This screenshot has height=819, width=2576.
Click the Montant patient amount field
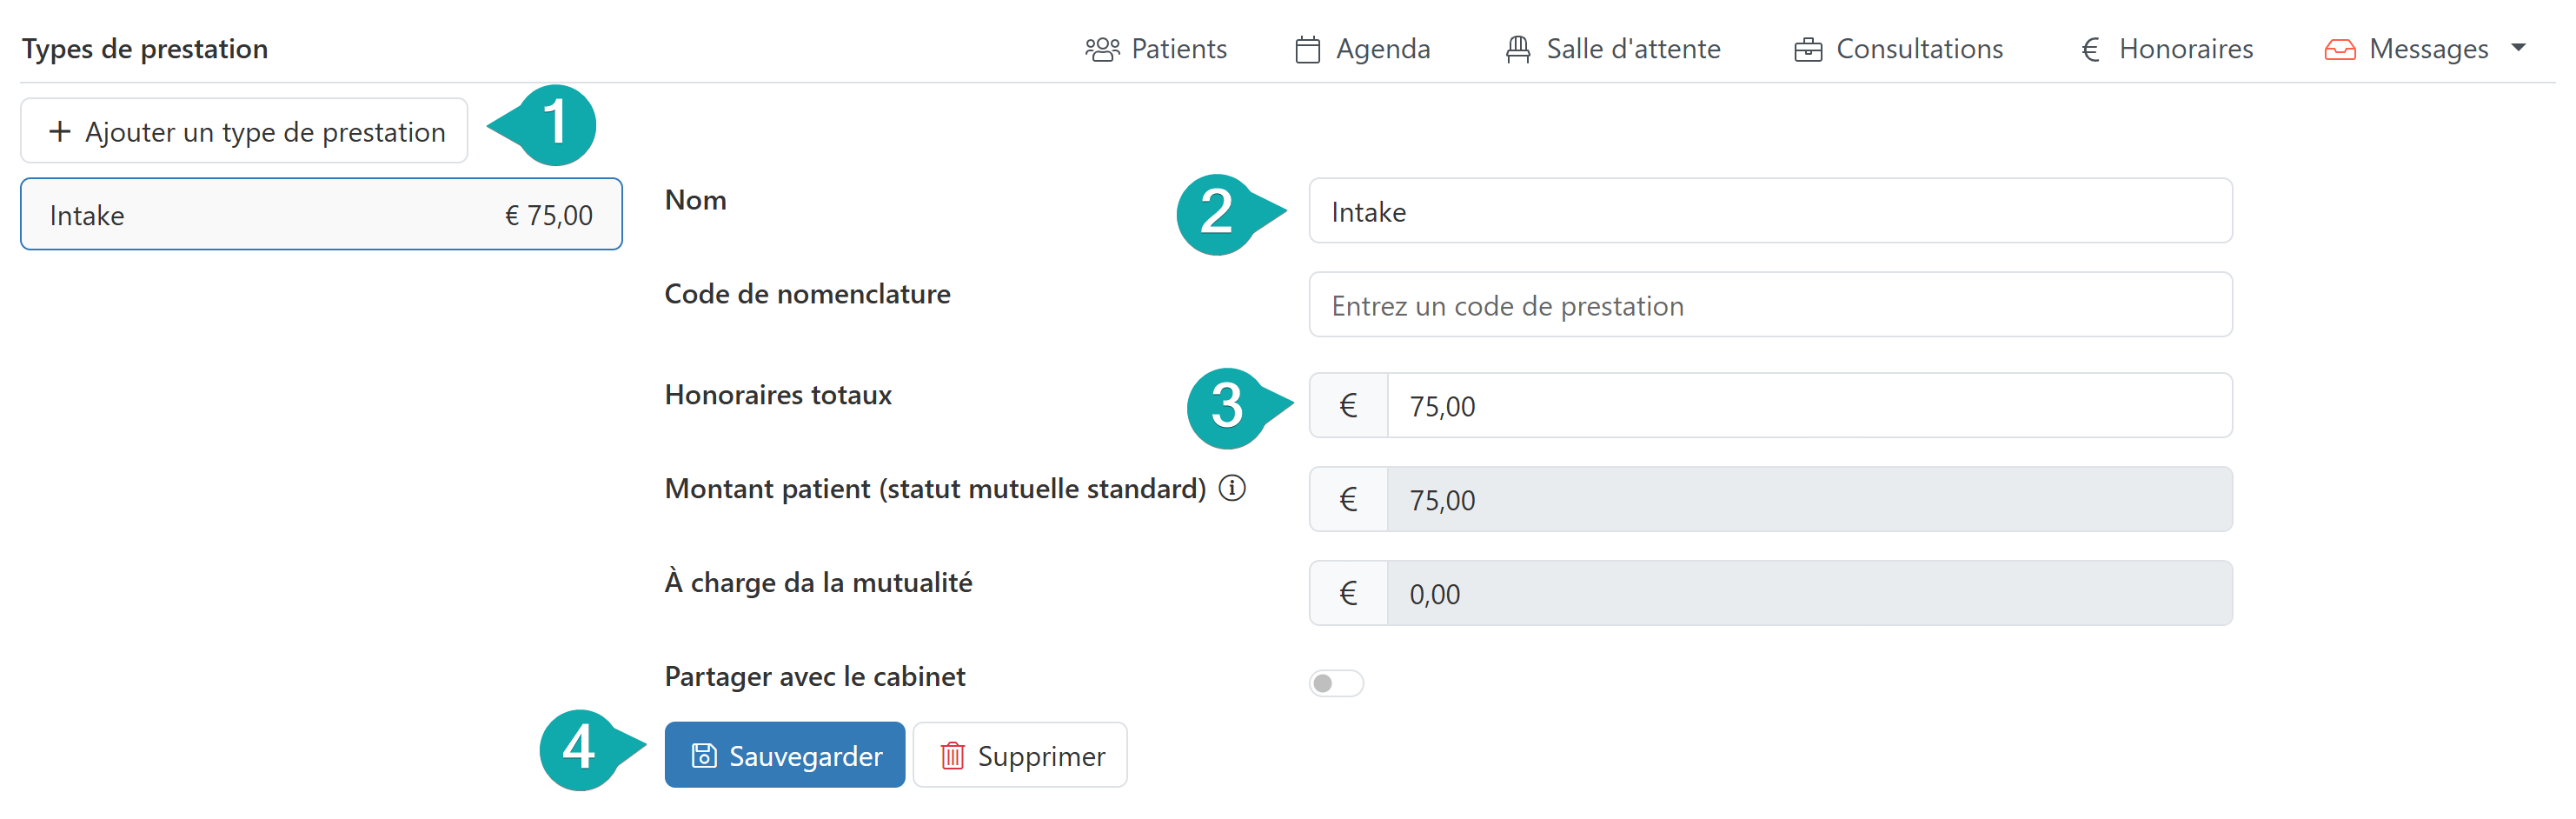(x=1808, y=500)
